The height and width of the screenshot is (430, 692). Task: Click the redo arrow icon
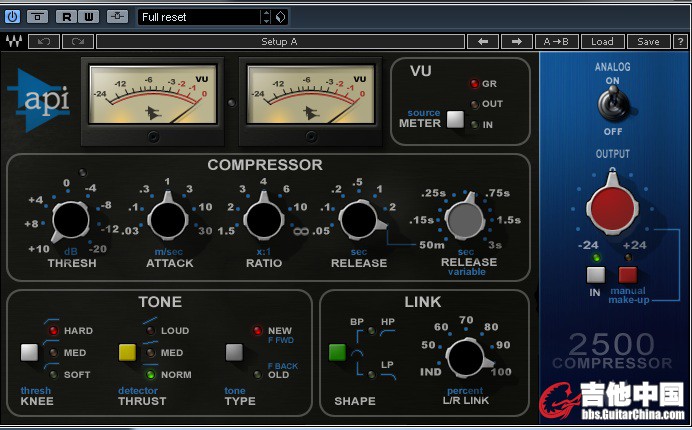coord(76,42)
